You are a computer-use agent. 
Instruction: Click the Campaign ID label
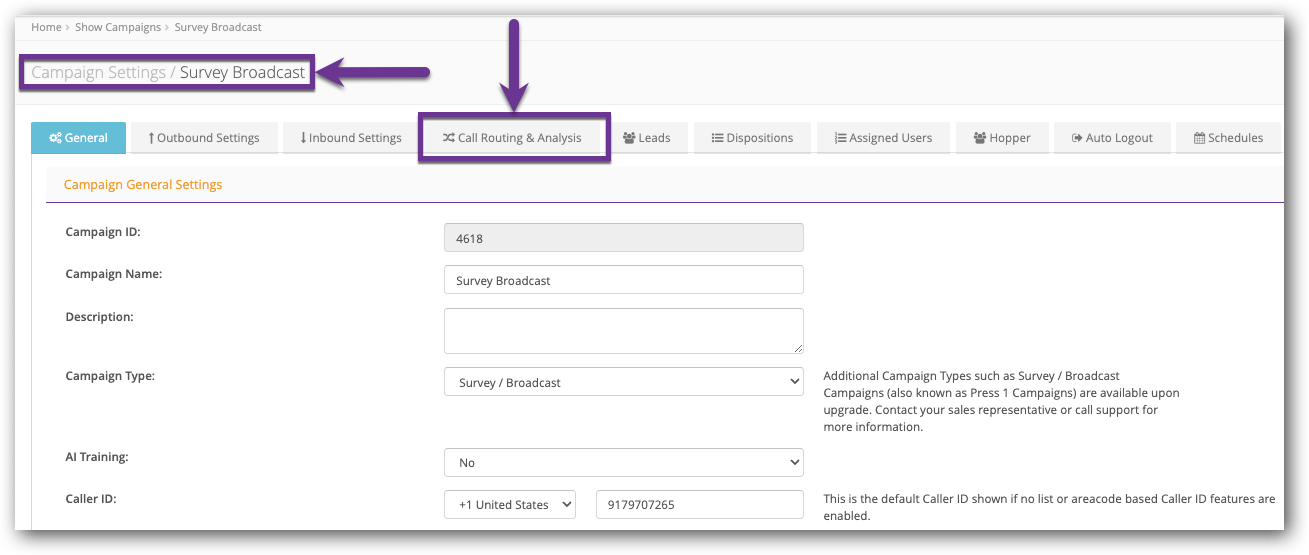(103, 231)
